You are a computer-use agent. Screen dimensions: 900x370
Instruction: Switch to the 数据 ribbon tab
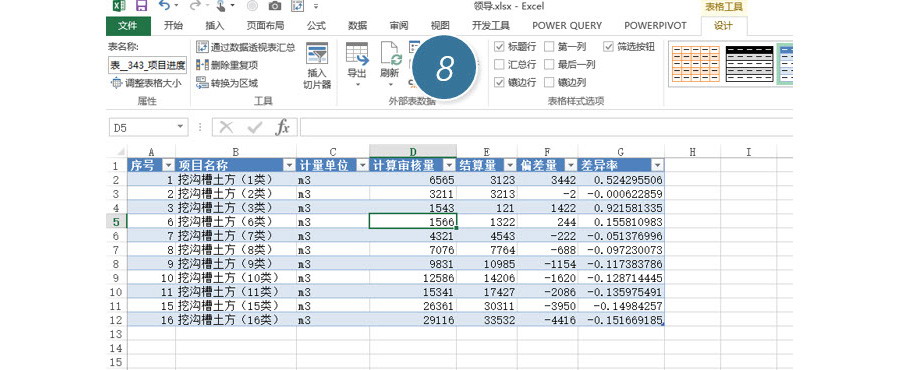click(358, 26)
